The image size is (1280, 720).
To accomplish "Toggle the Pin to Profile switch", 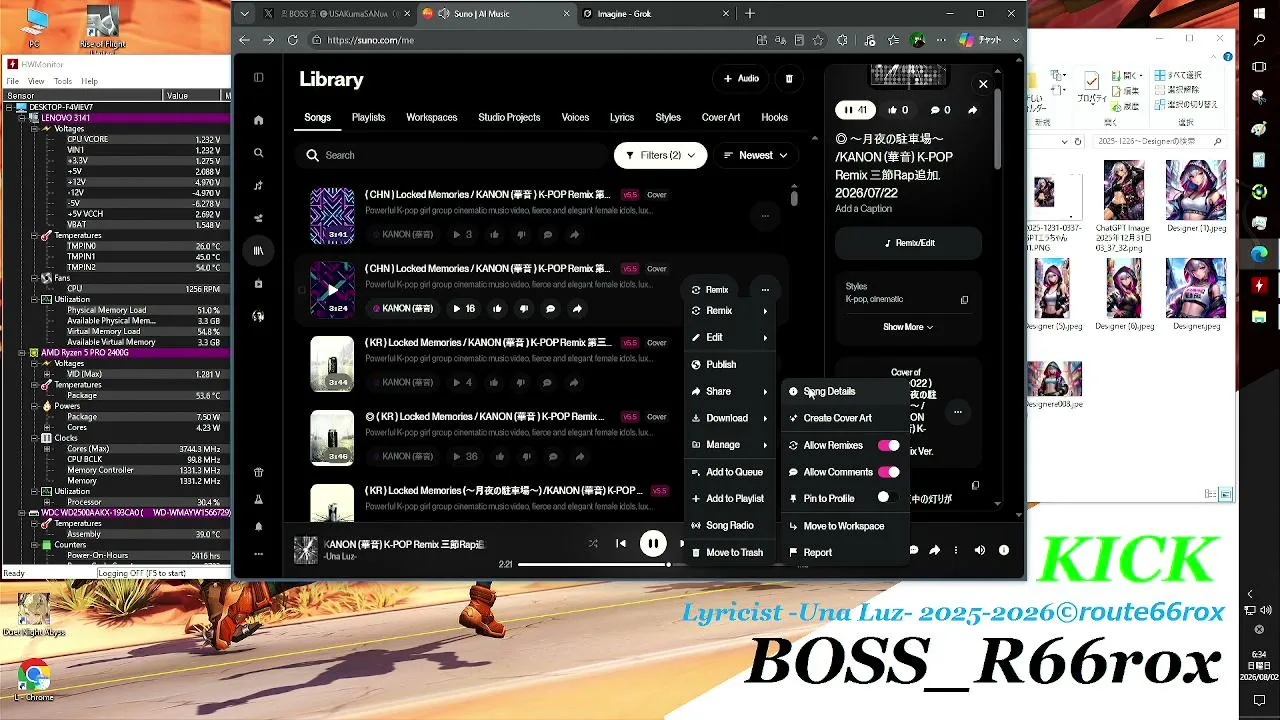I will coord(888,498).
